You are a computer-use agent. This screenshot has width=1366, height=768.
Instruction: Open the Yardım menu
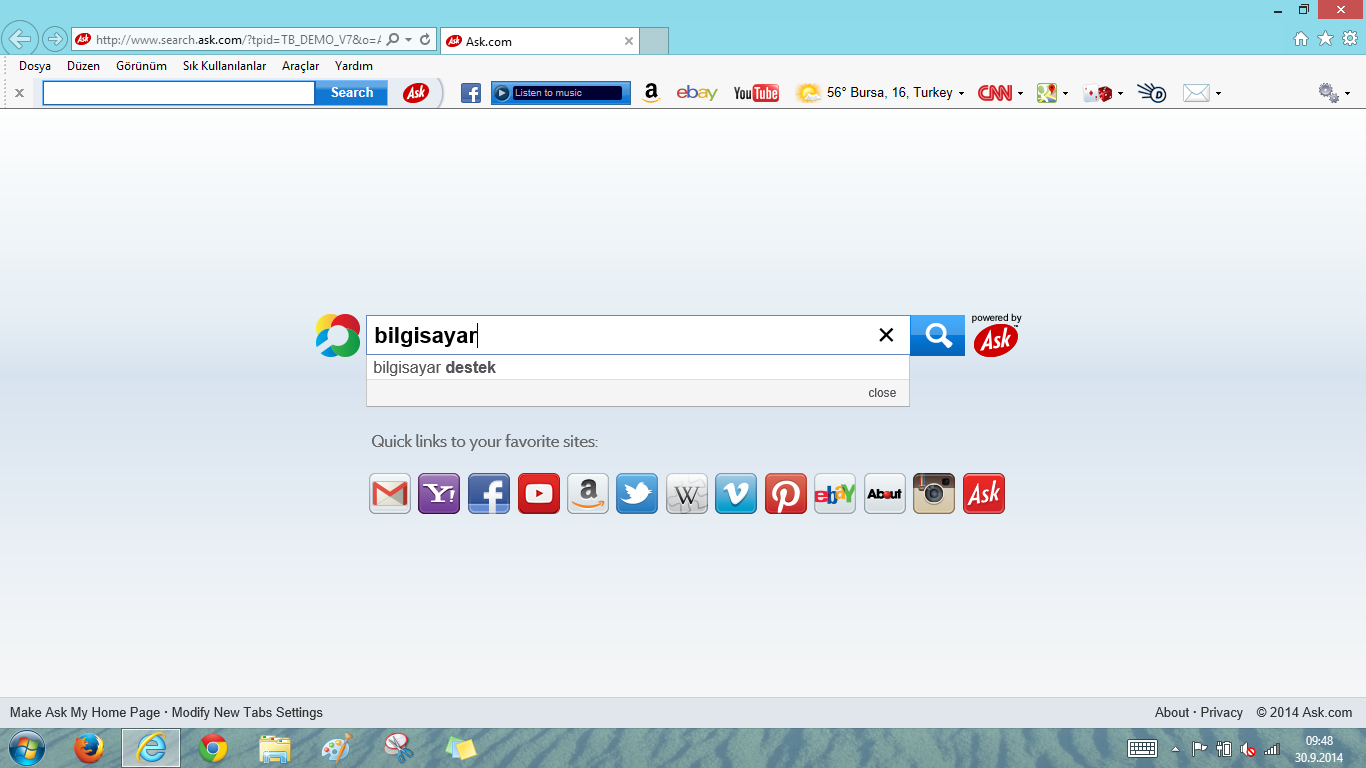354,66
